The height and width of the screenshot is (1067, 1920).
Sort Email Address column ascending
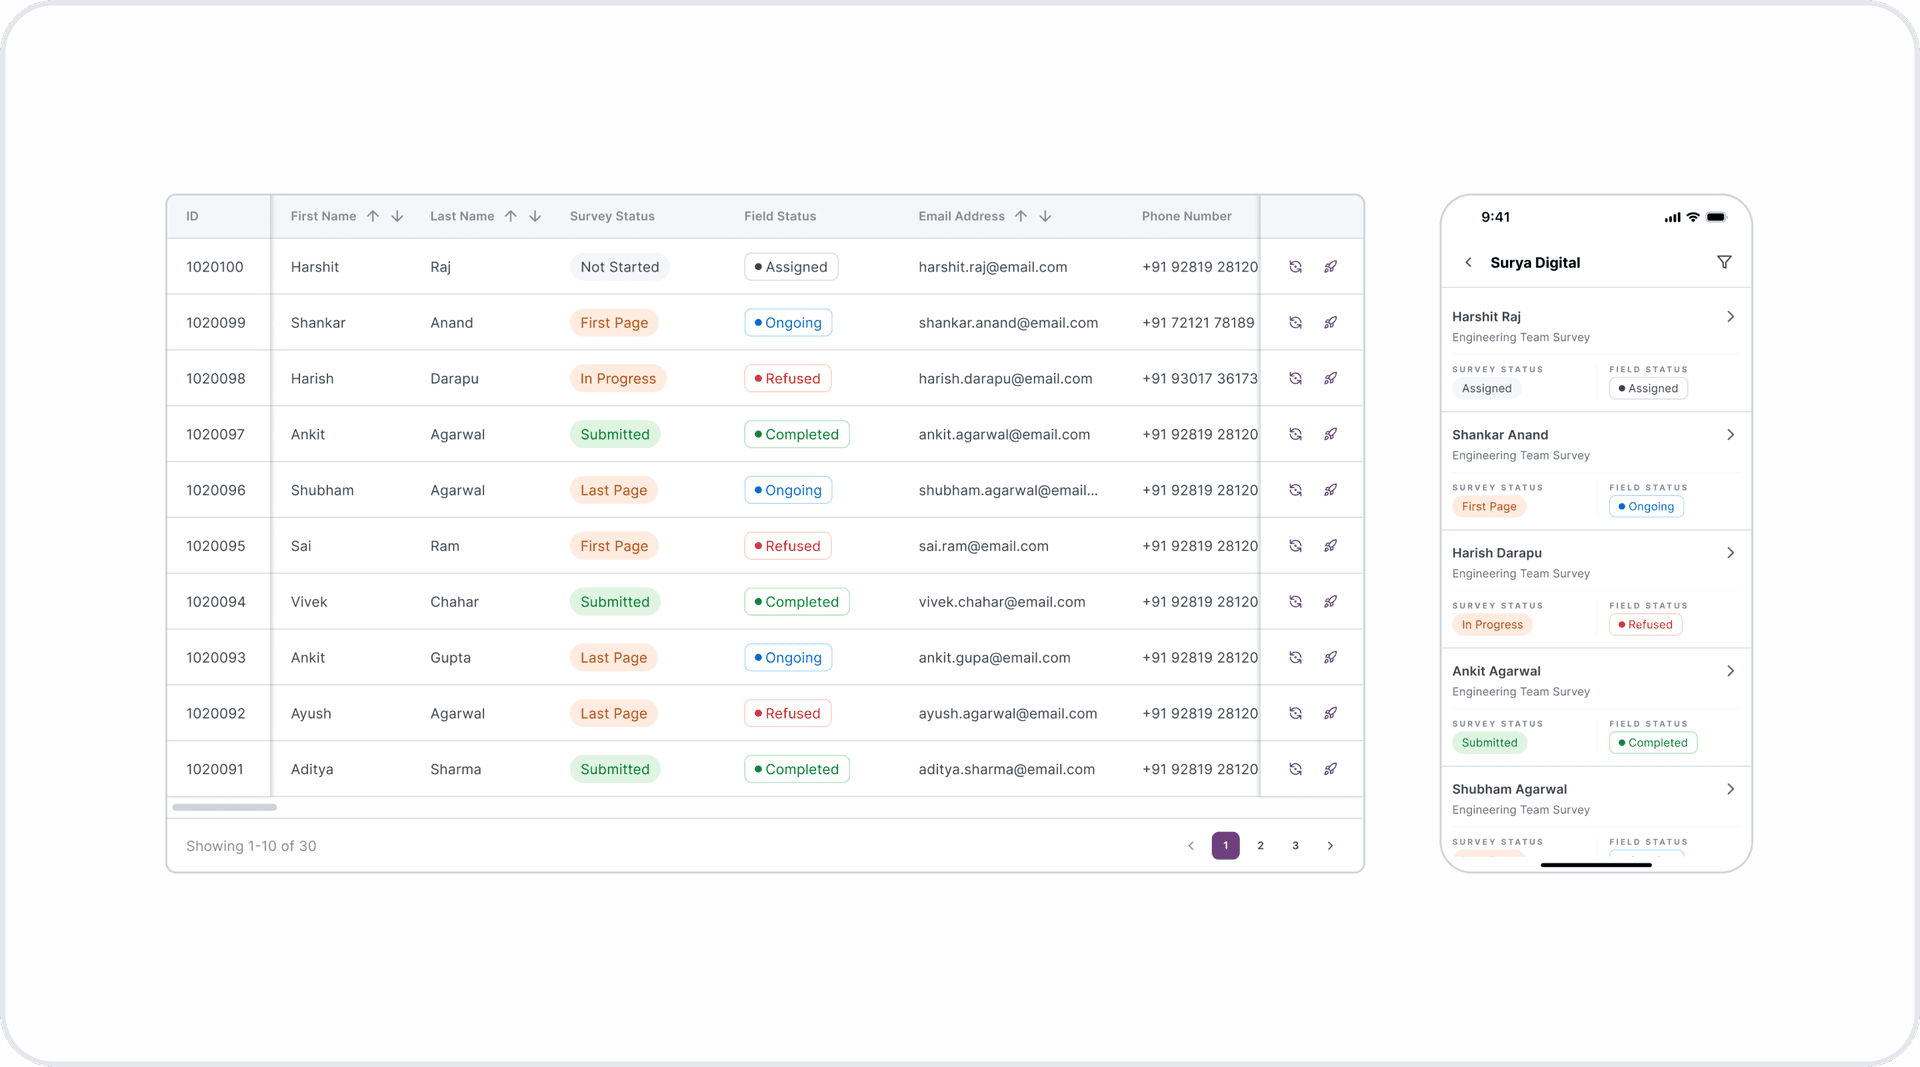1021,216
